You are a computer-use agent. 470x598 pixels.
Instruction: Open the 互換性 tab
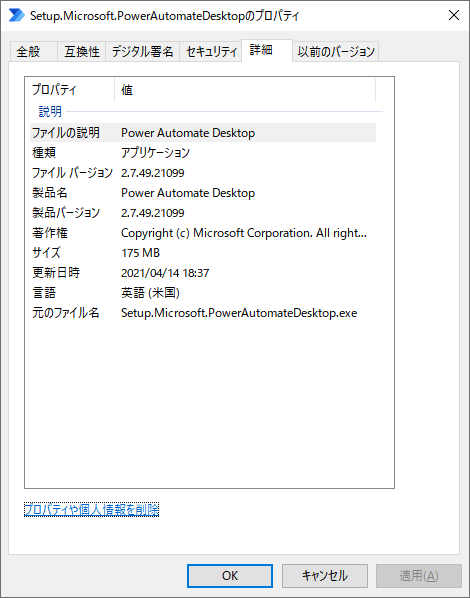[81, 51]
